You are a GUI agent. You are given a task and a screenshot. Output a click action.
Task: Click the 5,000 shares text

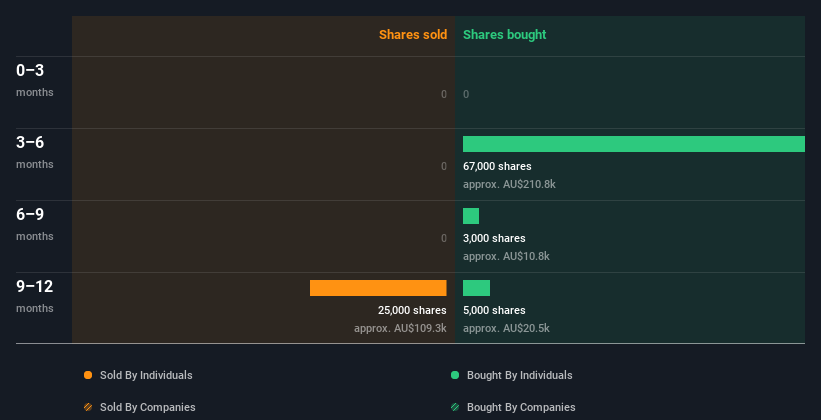(494, 310)
